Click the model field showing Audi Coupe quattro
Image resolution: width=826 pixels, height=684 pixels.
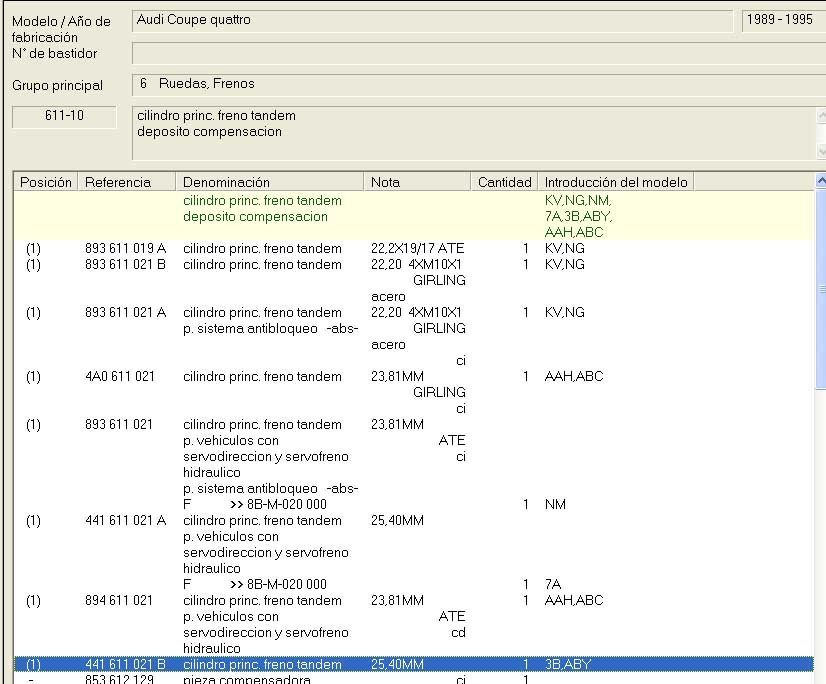[432, 21]
